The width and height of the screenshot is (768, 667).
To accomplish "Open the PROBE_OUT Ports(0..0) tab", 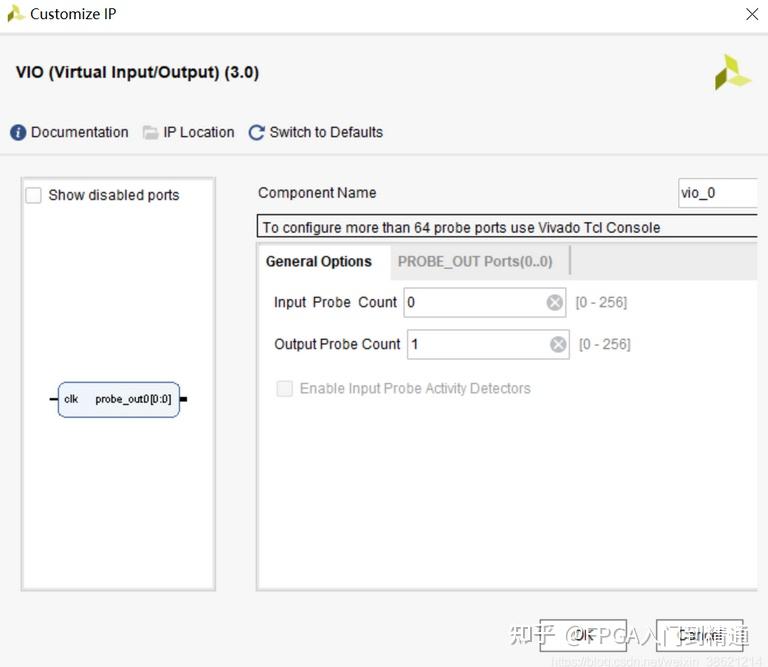I will pos(475,262).
